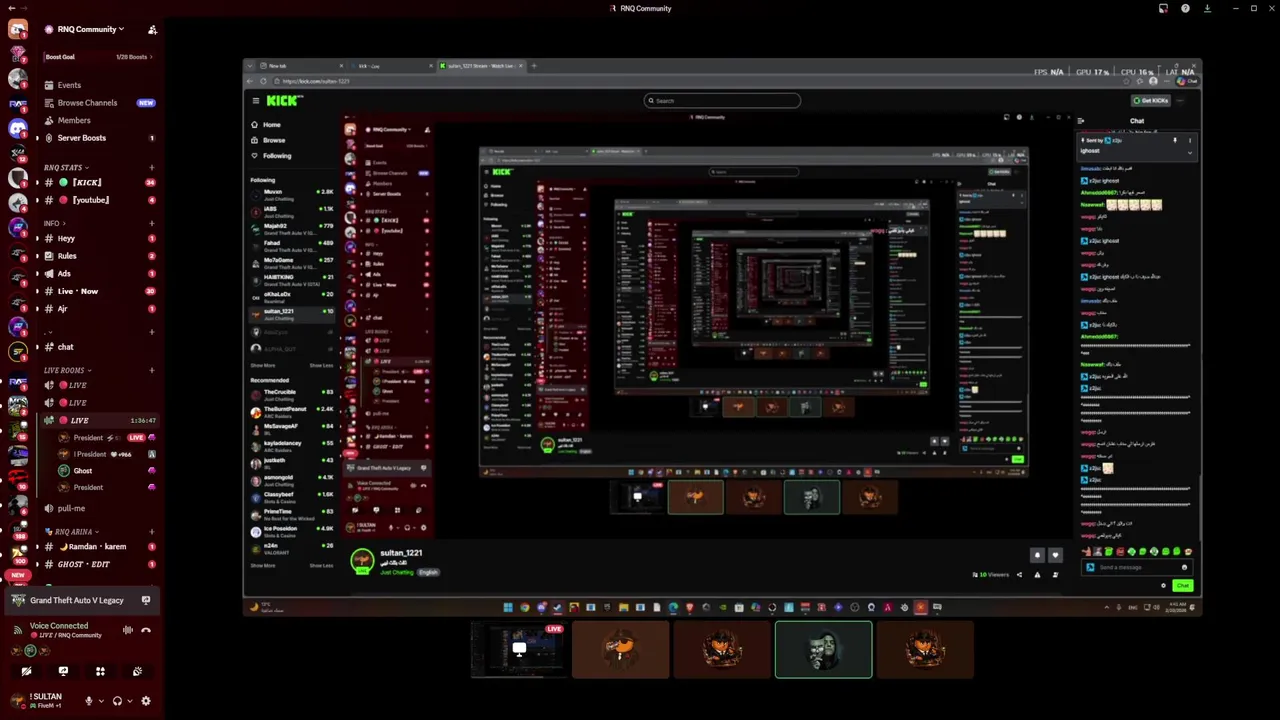Viewport: 1280px width, 720px height.
Task: Open the Live・Now channel
Action: coord(98,291)
